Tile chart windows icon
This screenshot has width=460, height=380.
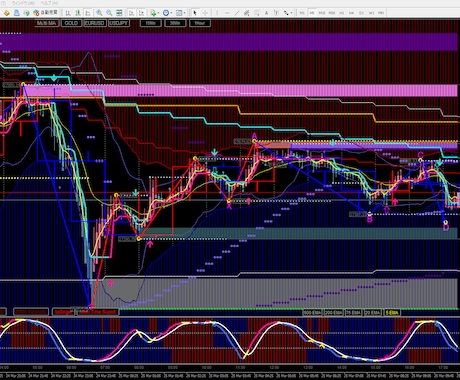119,13
